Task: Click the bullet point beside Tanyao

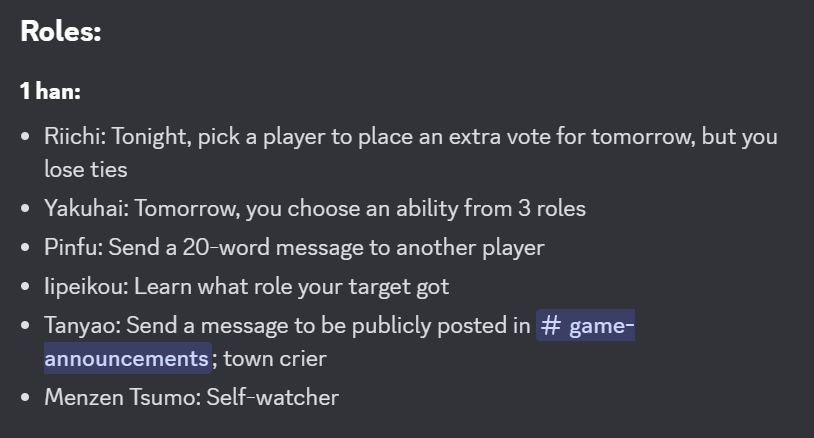Action: click(26, 328)
